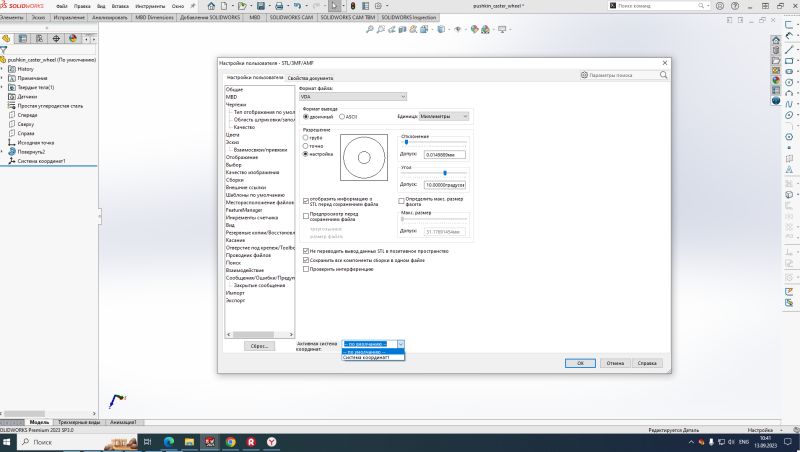Click the Zoom to Fit magnifier icon
The height and width of the screenshot is (452, 800).
369,30
